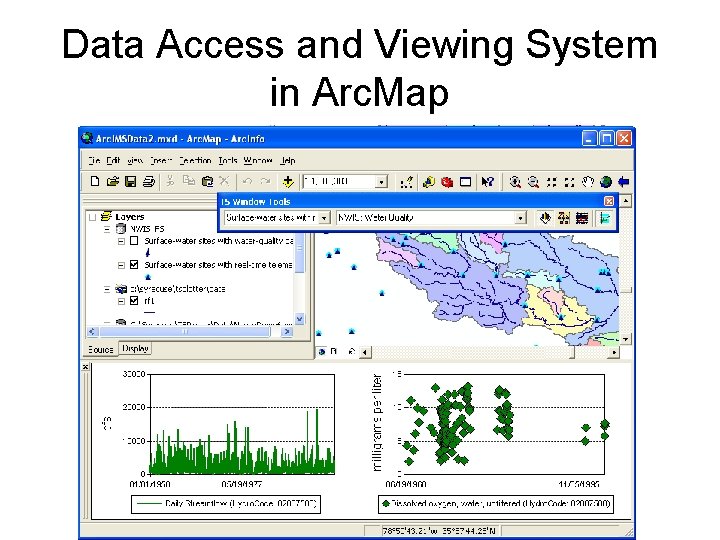720x540 pixels.
Task: Undo last action in toolbar
Action: [x=247, y=182]
